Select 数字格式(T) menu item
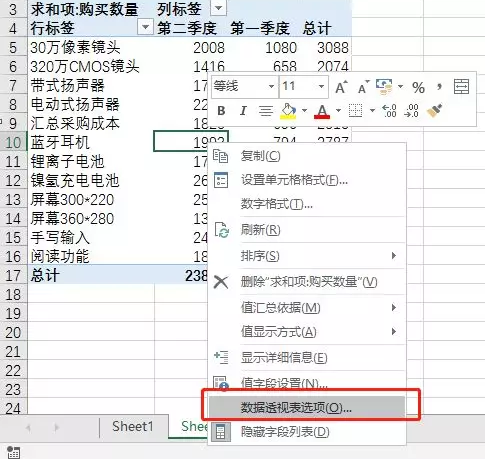Viewport: 485px width, 459px height. pyautogui.click(x=307, y=204)
